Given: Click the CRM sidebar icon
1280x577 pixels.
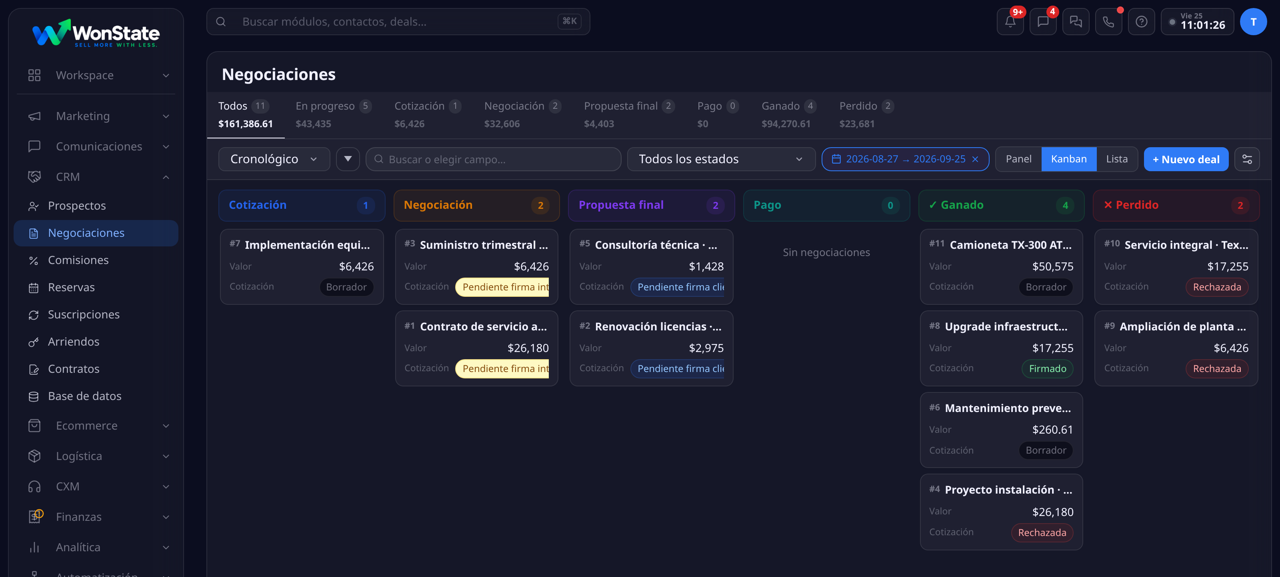Looking at the screenshot, I should (34, 177).
